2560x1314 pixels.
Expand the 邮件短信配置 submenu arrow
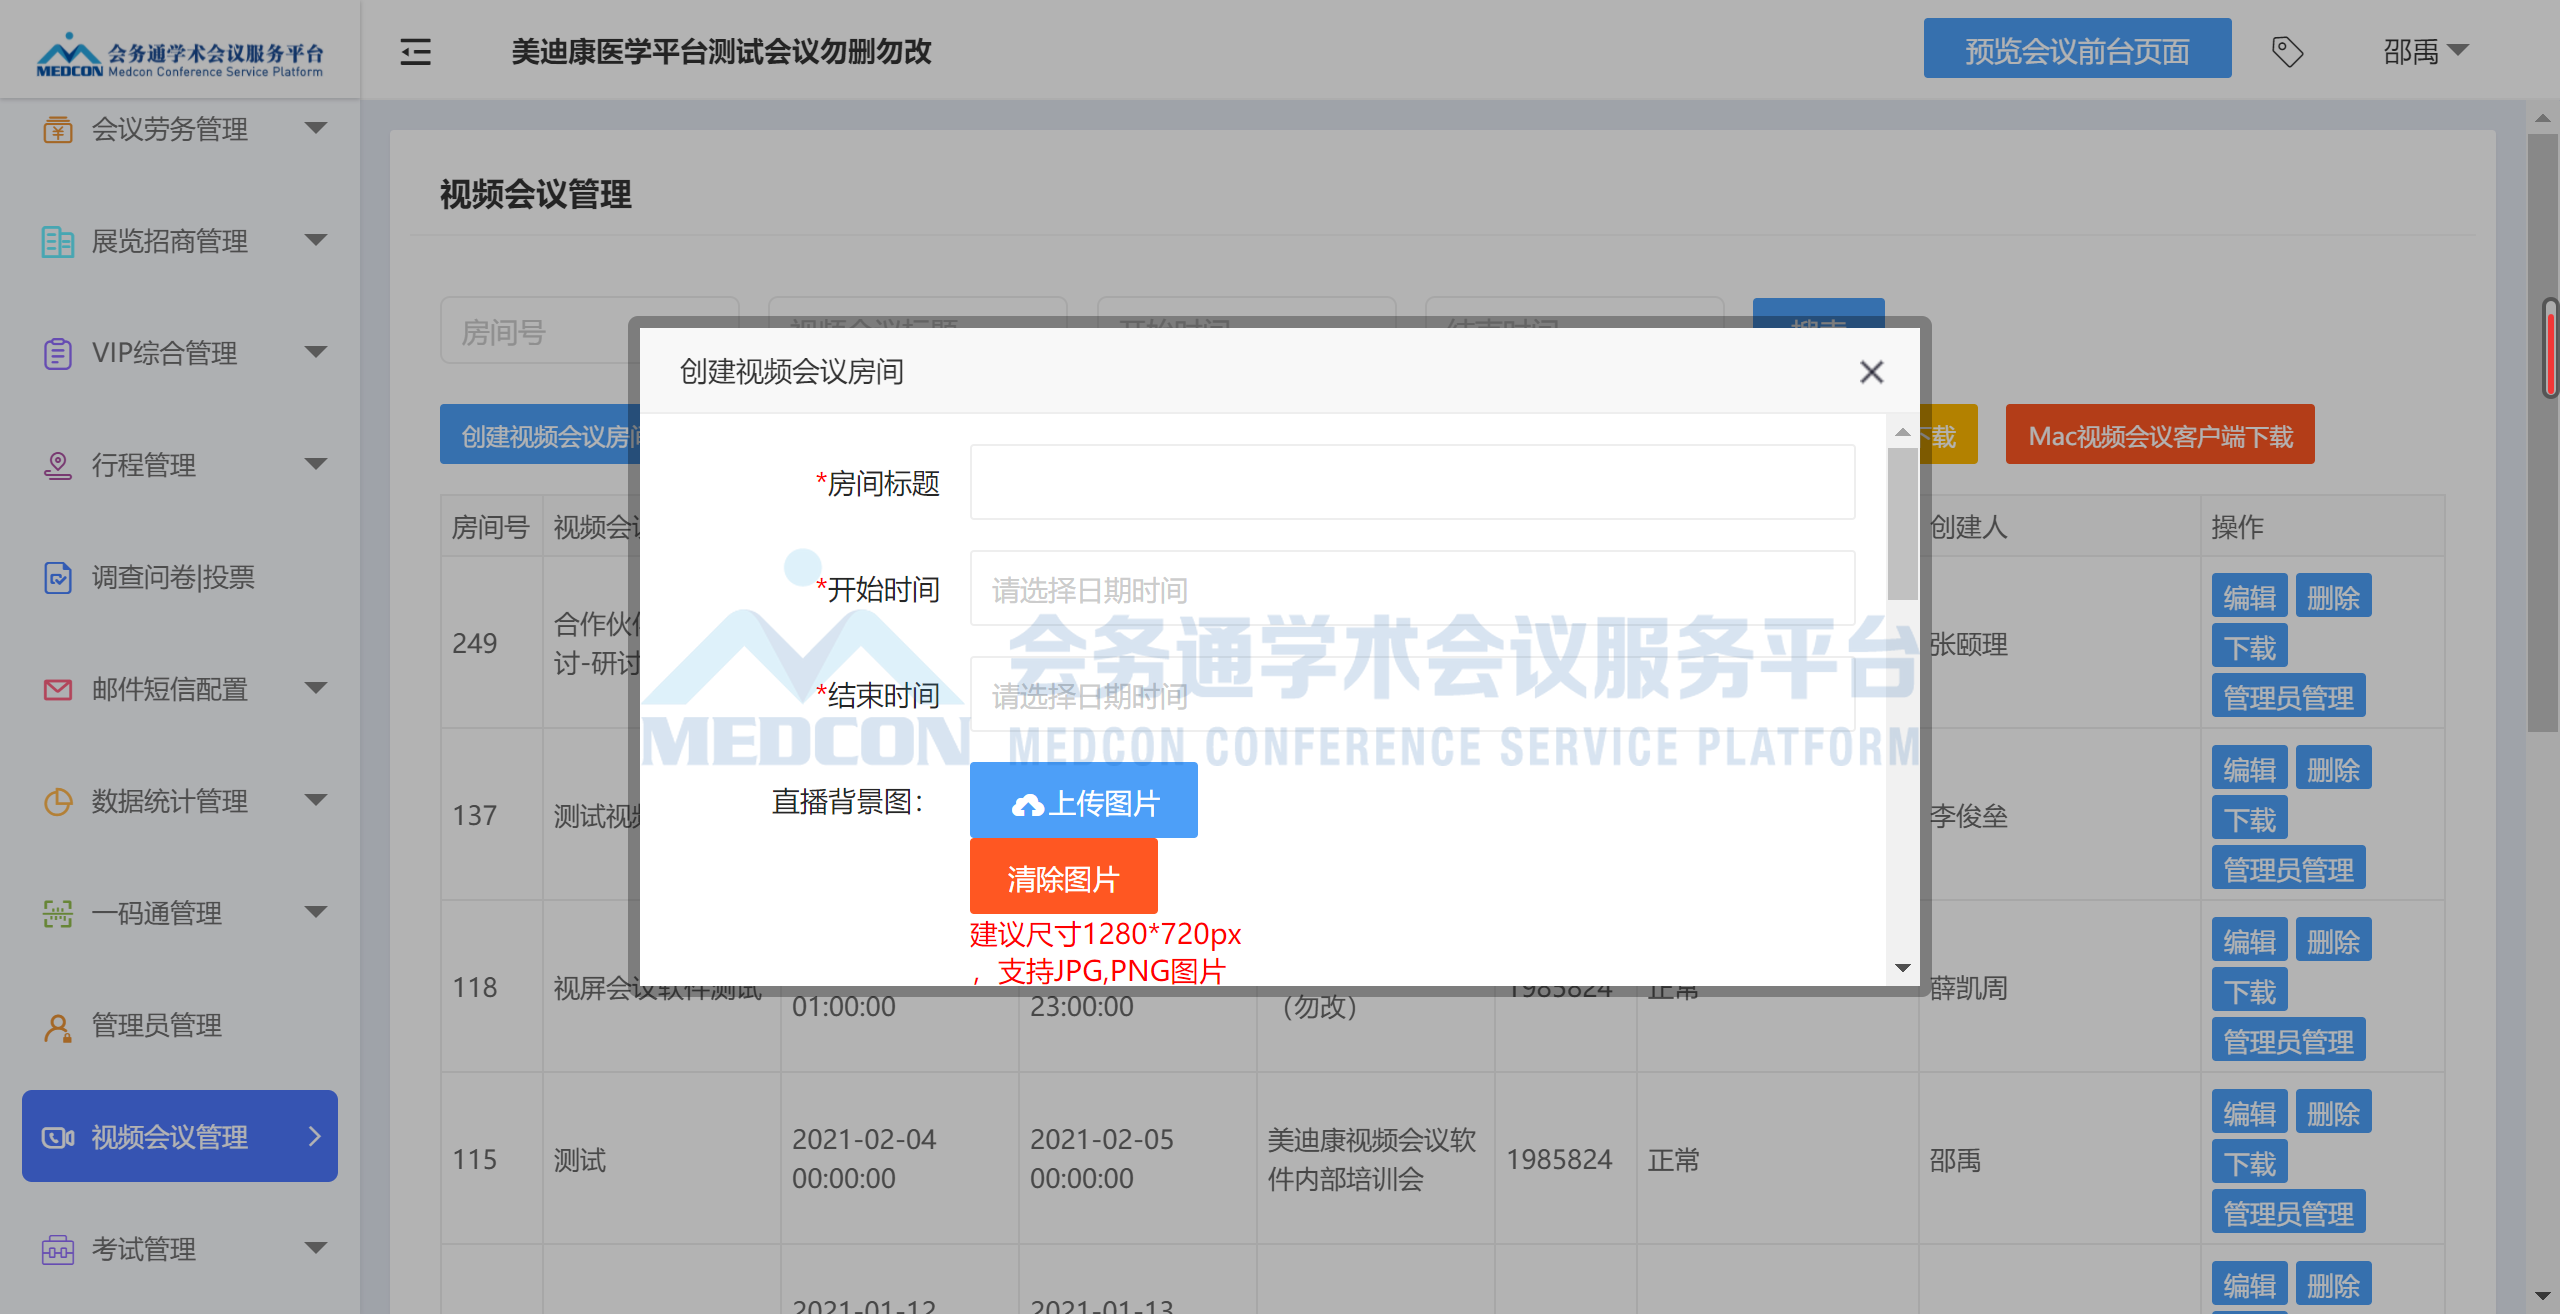tap(316, 688)
